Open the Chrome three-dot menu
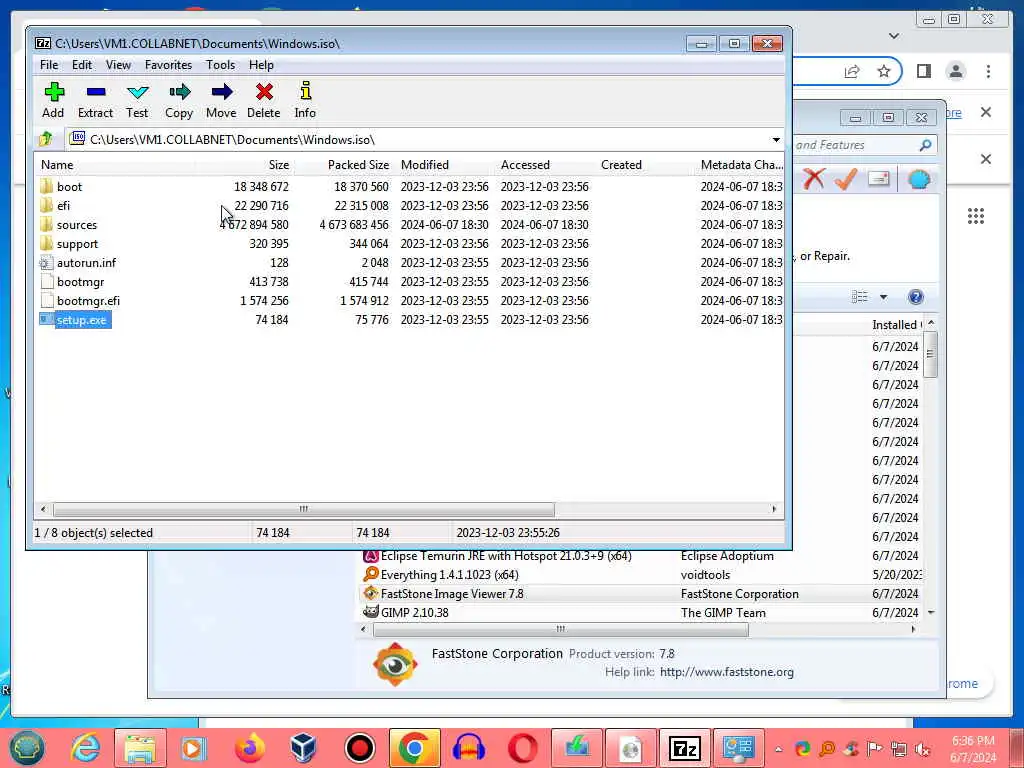Image resolution: width=1024 pixels, height=768 pixels. click(988, 71)
